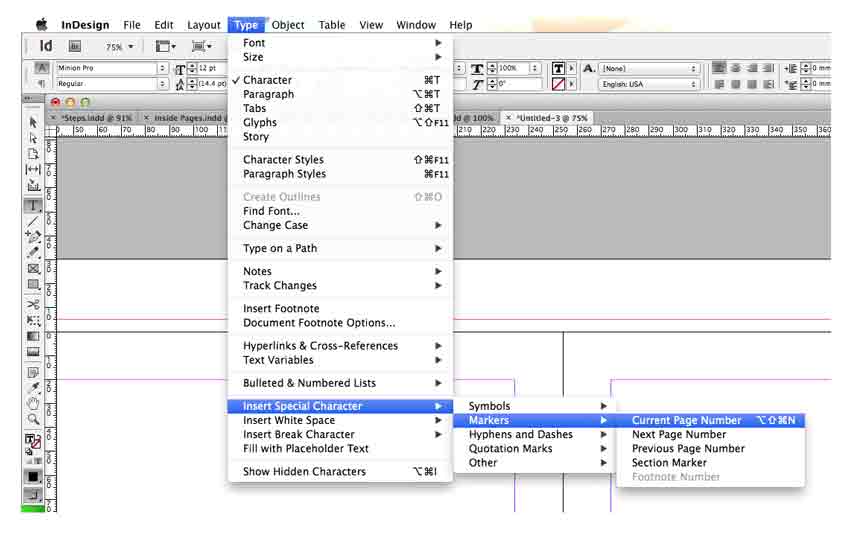
Task: Open the Screen Mode dropdown
Action: [202, 47]
